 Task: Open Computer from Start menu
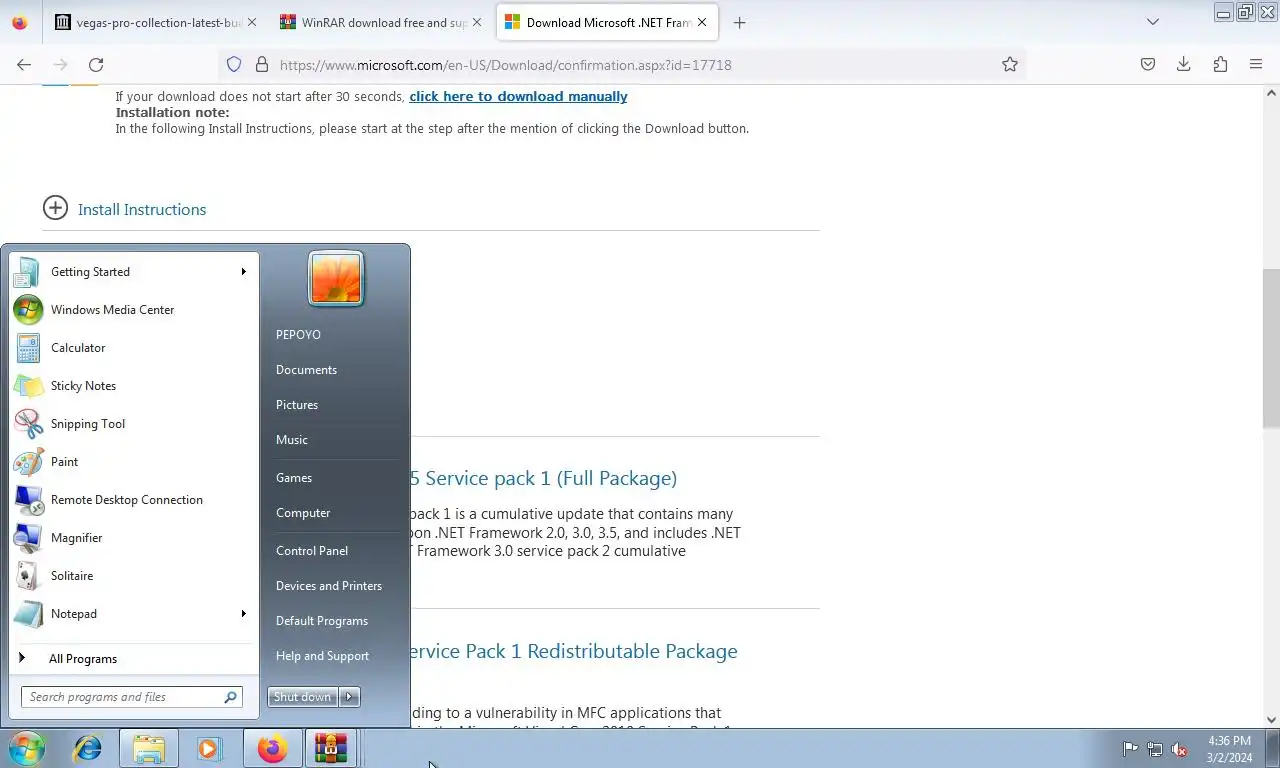click(303, 513)
